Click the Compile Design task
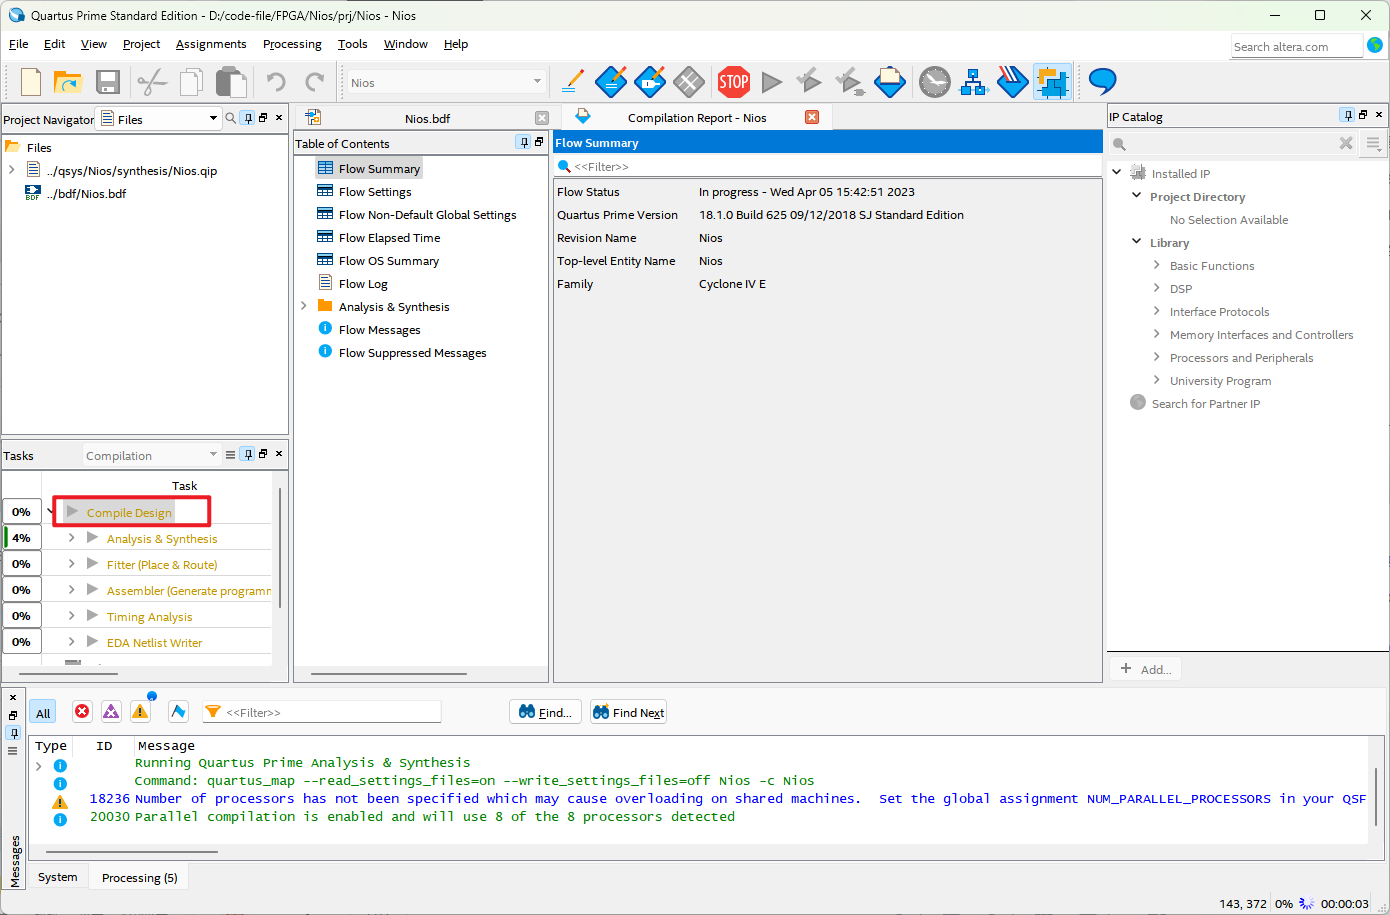This screenshot has width=1390, height=915. pos(129,512)
